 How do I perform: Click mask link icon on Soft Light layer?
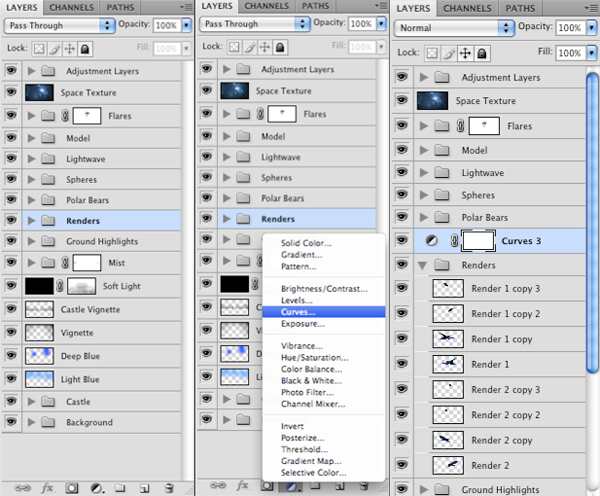pyautogui.click(x=60, y=286)
